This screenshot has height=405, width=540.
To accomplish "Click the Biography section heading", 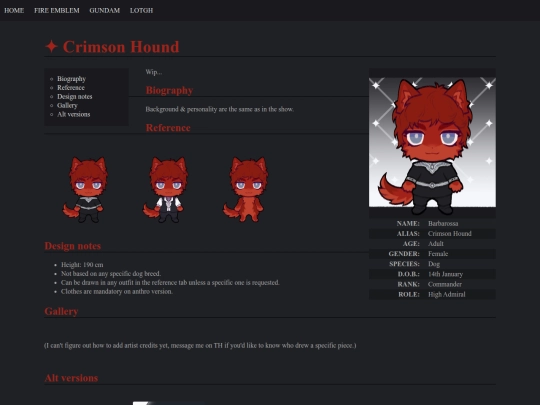I will [x=169, y=90].
